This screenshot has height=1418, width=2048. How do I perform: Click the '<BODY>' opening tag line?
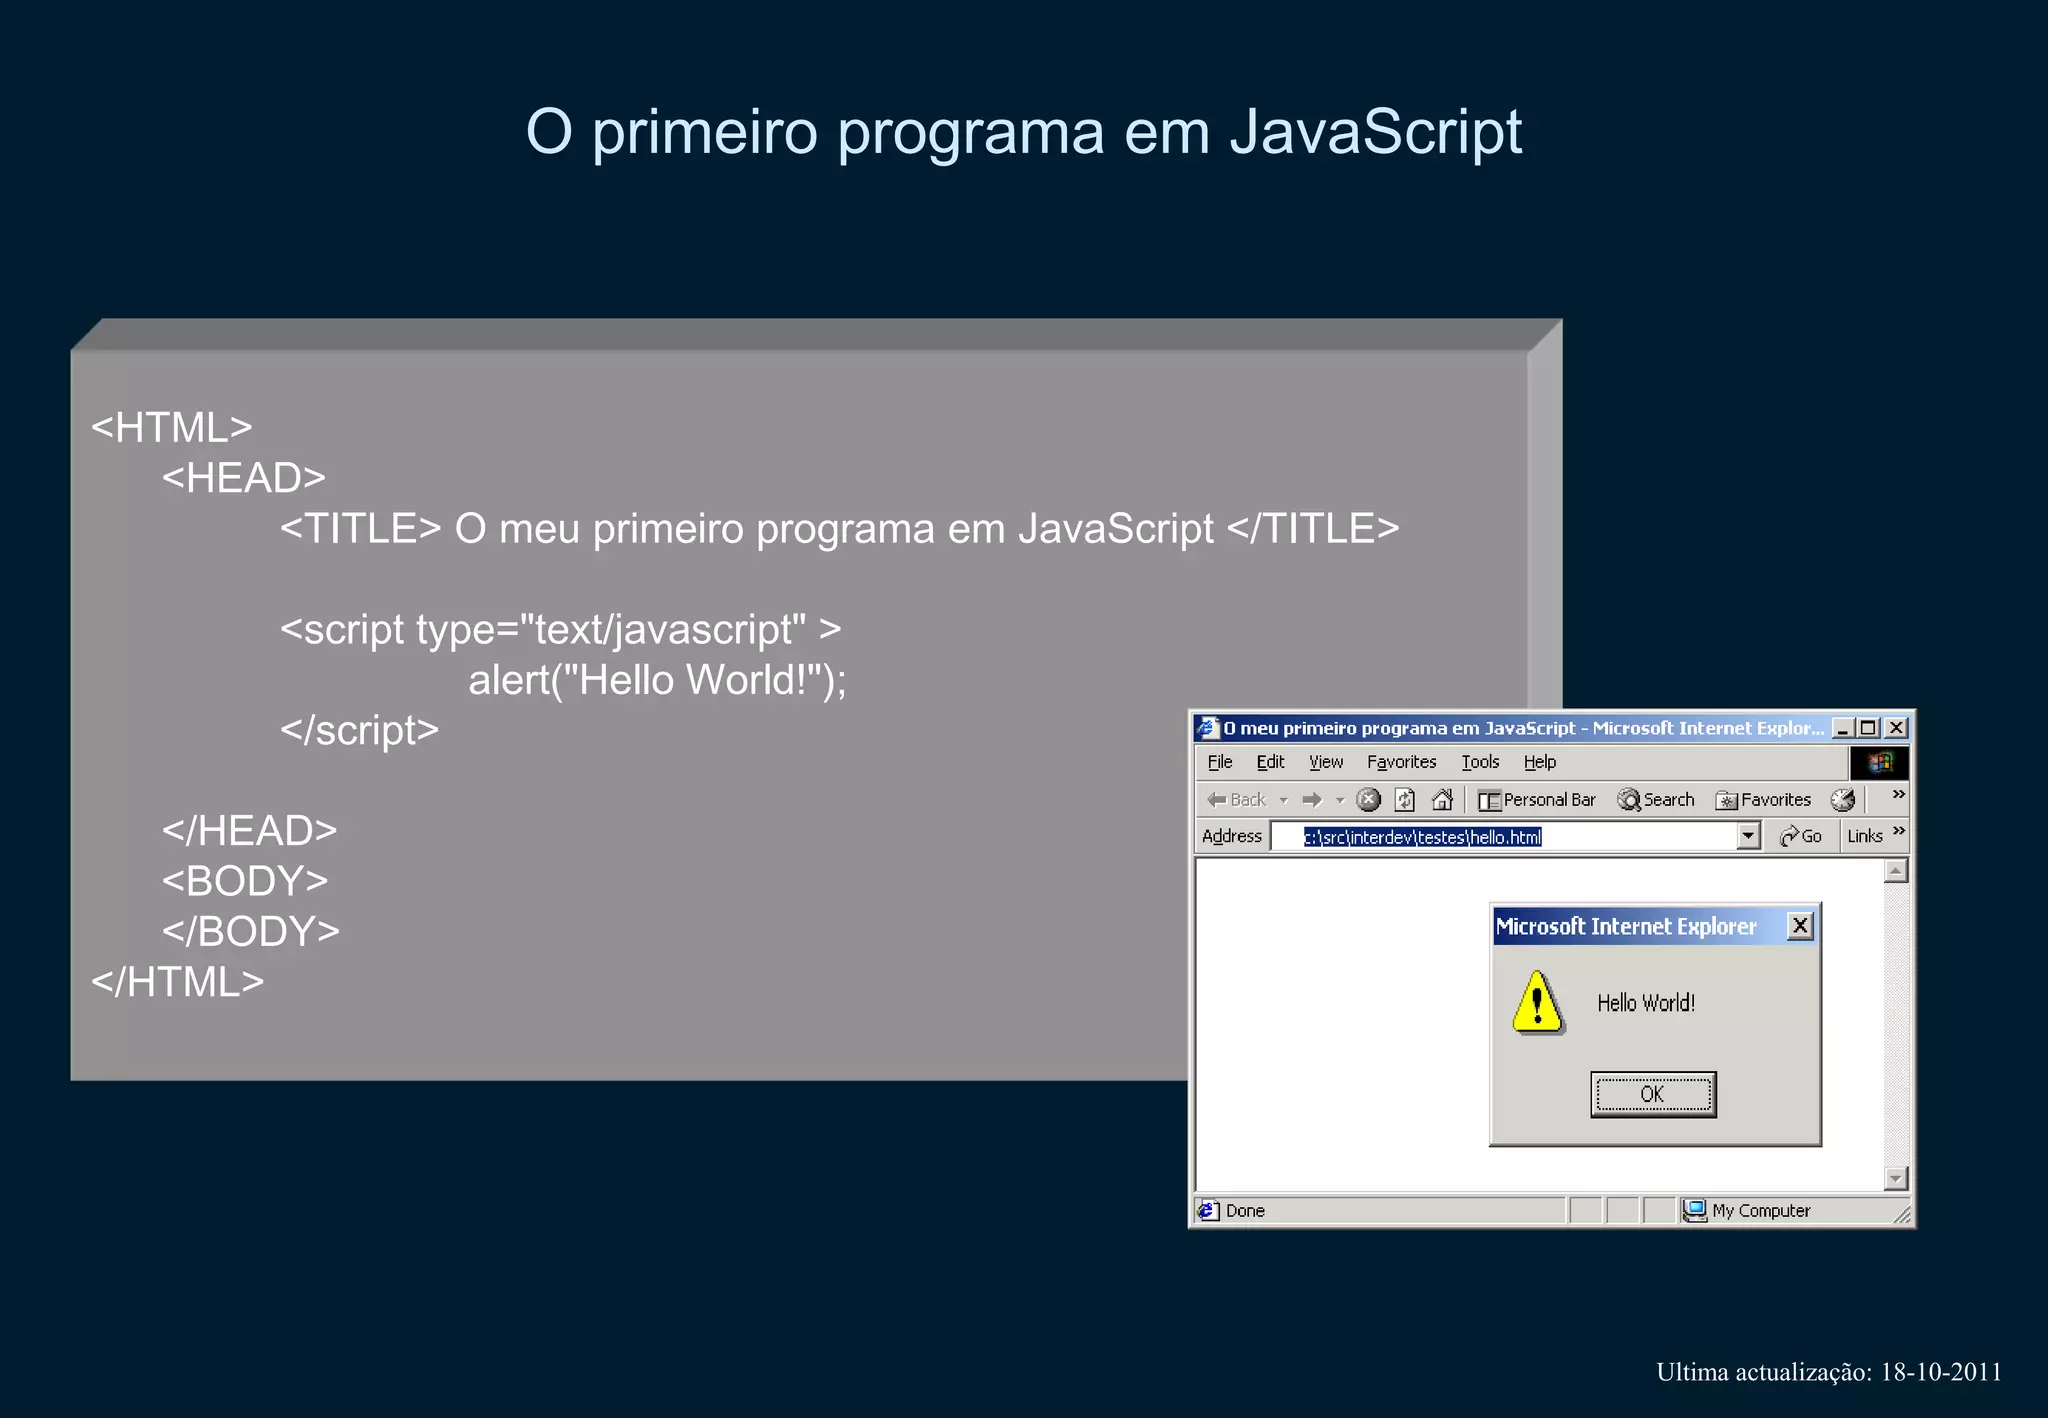(x=245, y=881)
